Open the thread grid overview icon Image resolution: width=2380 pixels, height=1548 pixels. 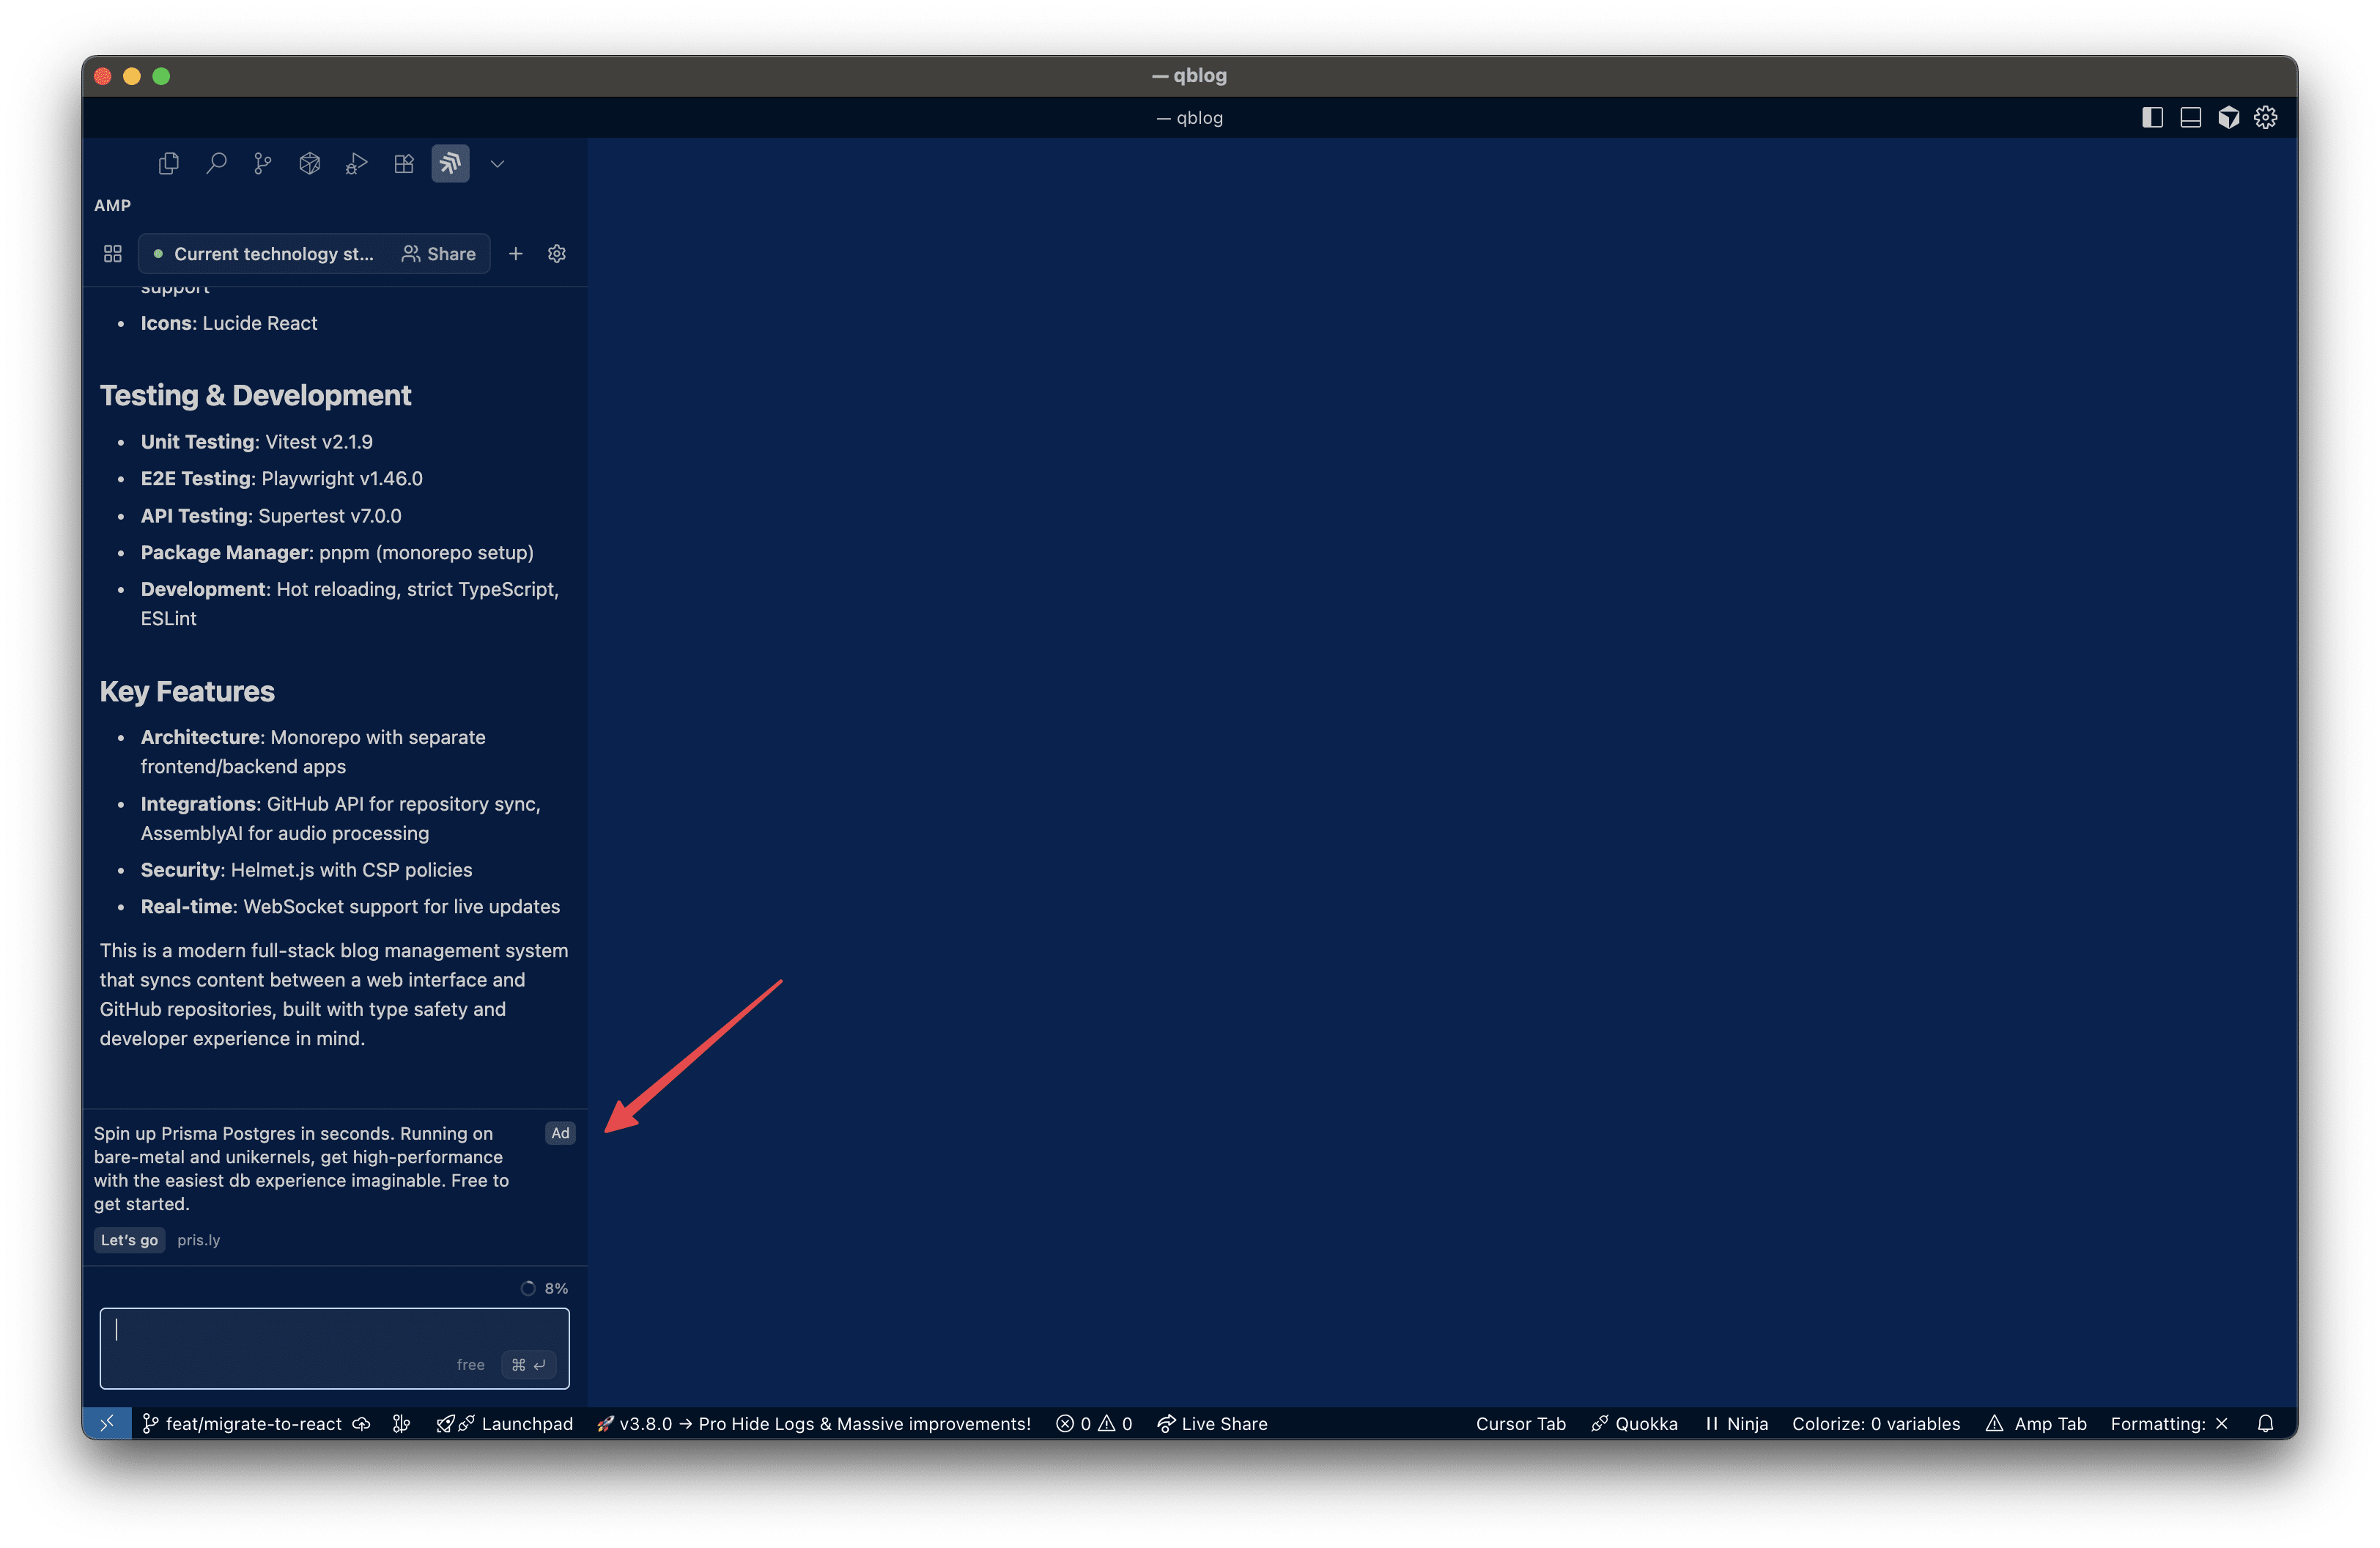(x=113, y=254)
